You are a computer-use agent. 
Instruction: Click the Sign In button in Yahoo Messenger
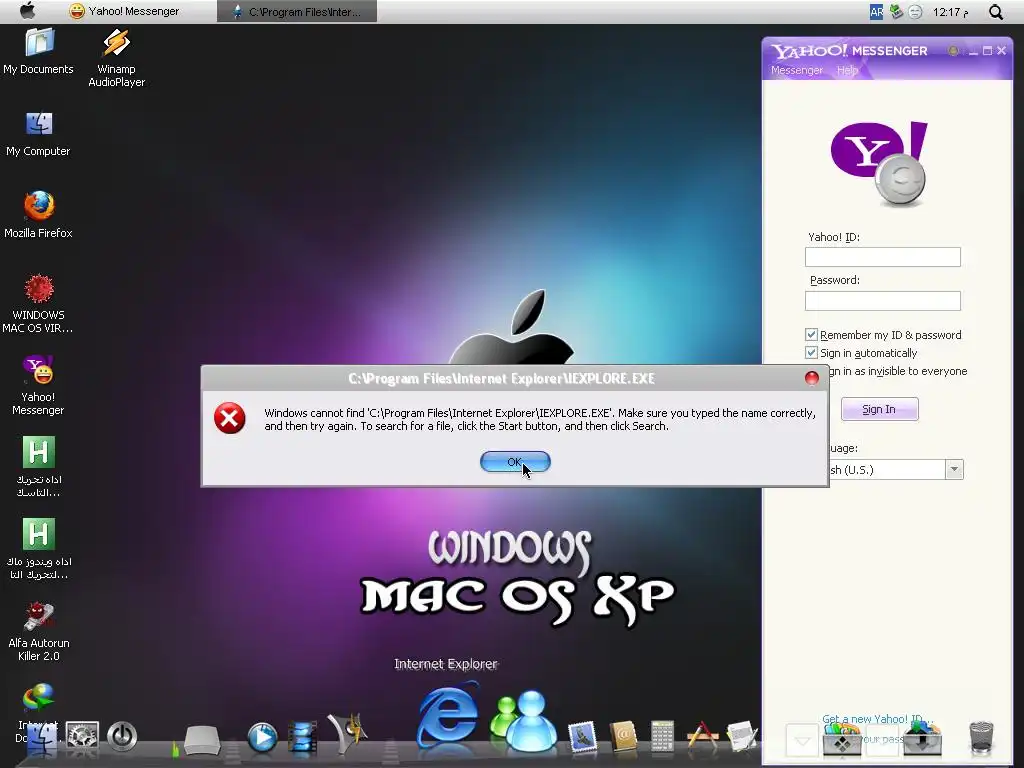[879, 409]
